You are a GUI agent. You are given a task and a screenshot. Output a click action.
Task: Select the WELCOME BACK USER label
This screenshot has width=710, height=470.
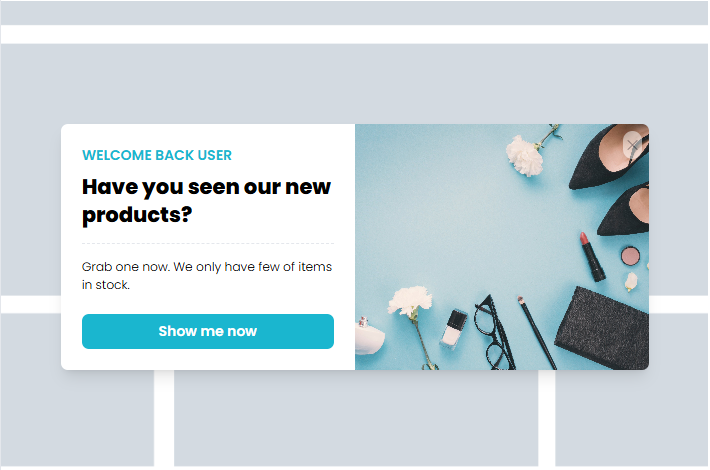click(157, 155)
